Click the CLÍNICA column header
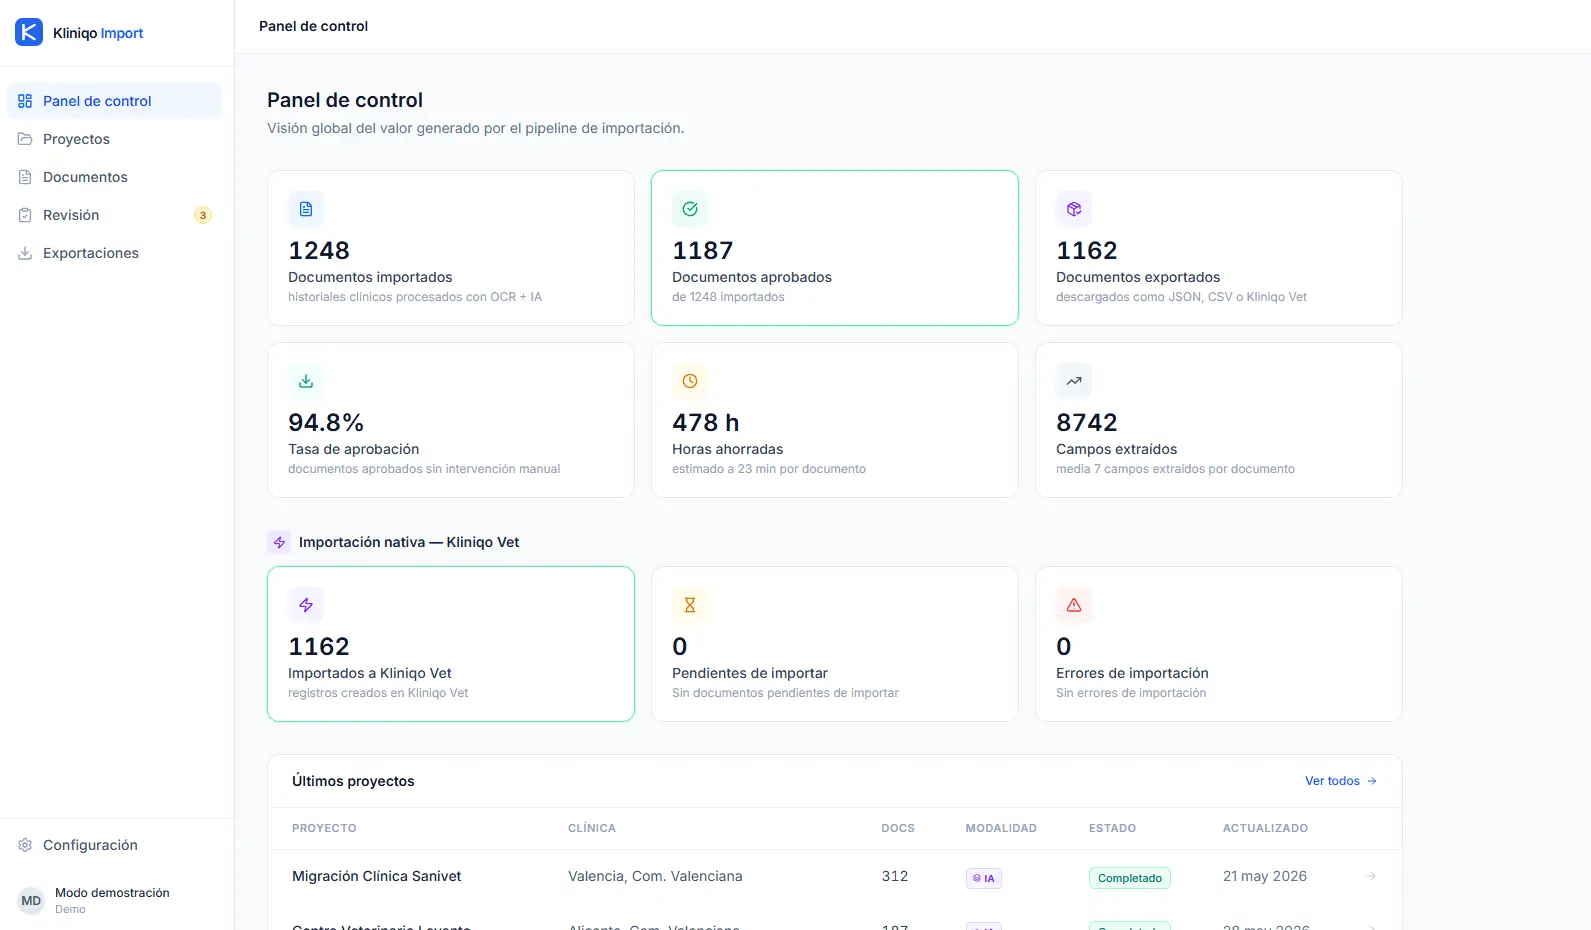 coord(592,828)
